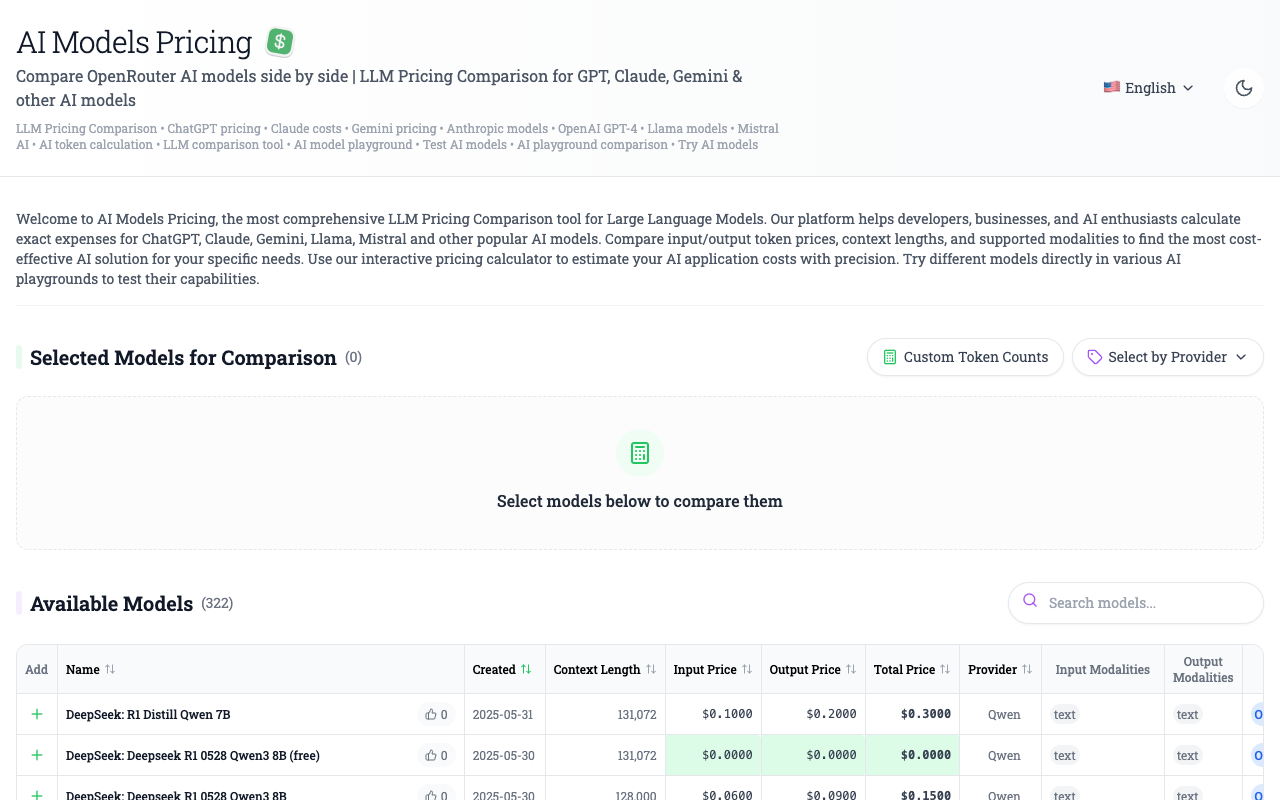Sort table by Created column
Viewport: 1280px width, 800px height.
coord(502,670)
